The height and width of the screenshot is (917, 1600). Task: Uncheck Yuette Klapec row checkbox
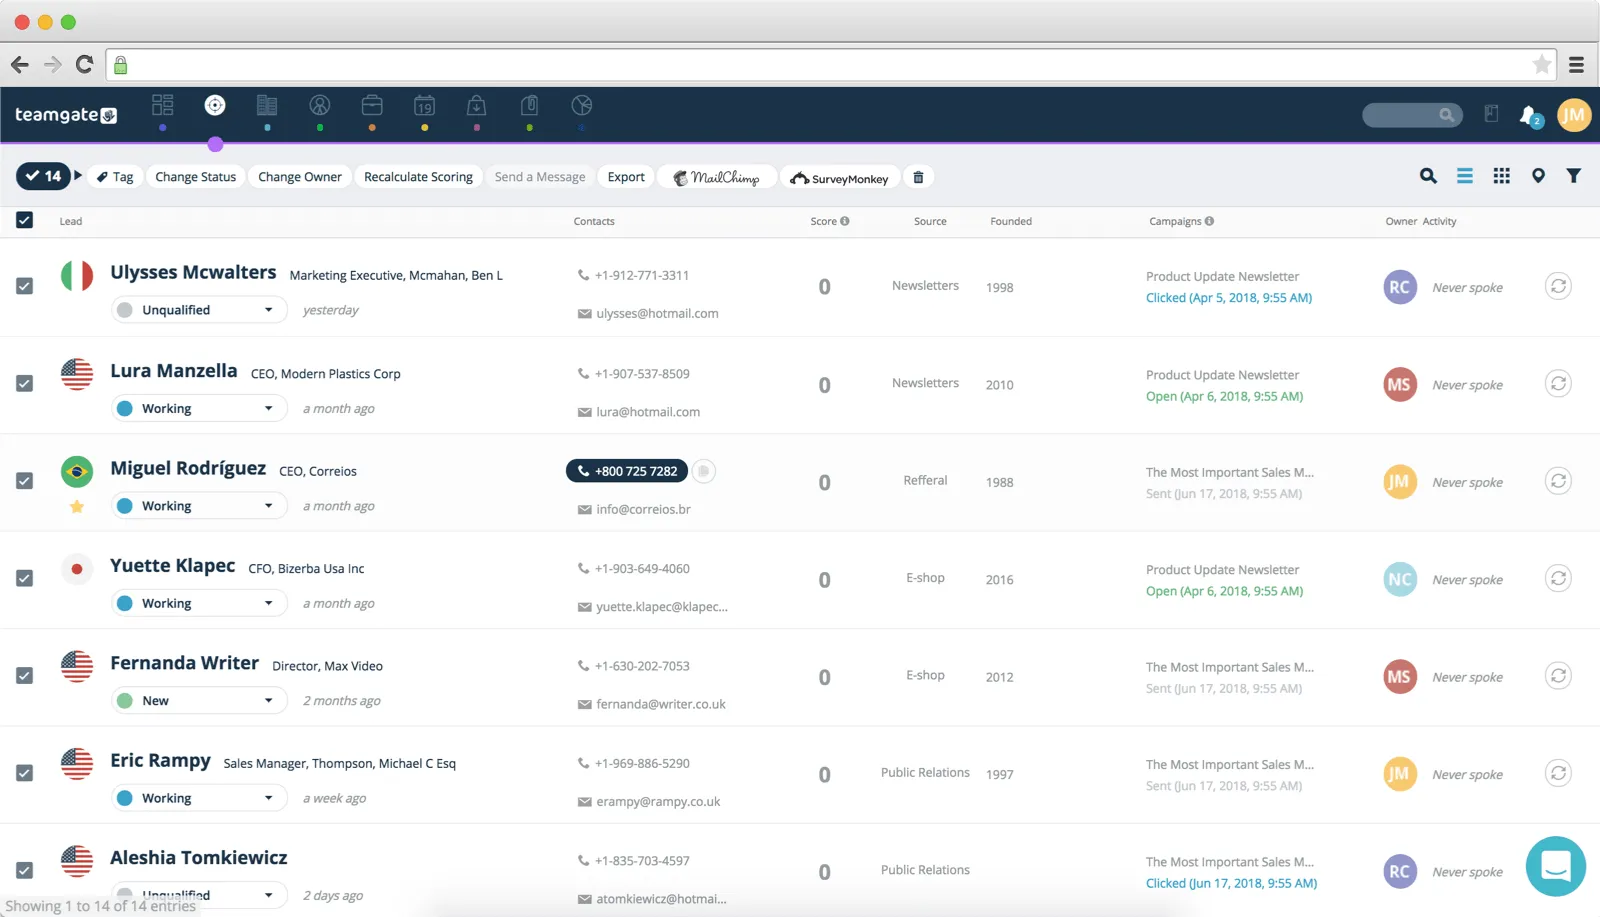tap(25, 578)
